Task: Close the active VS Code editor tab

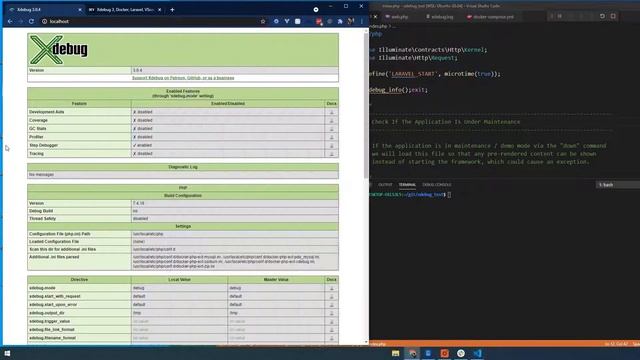Action: [x=376, y=17]
